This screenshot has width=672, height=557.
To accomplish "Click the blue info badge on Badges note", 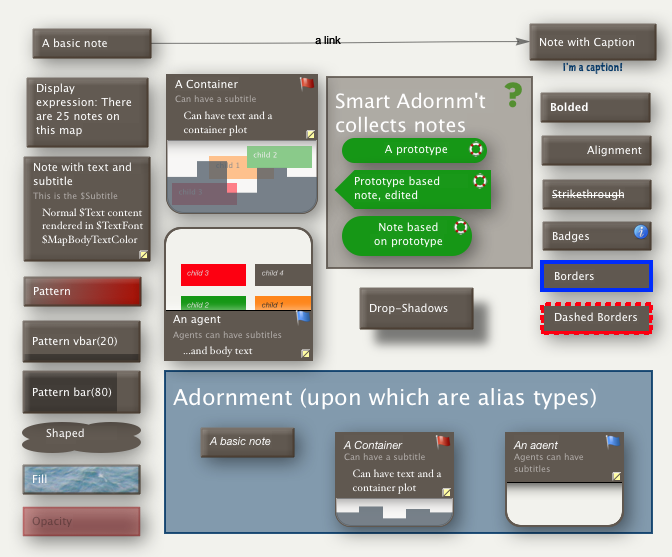I will 641,232.
